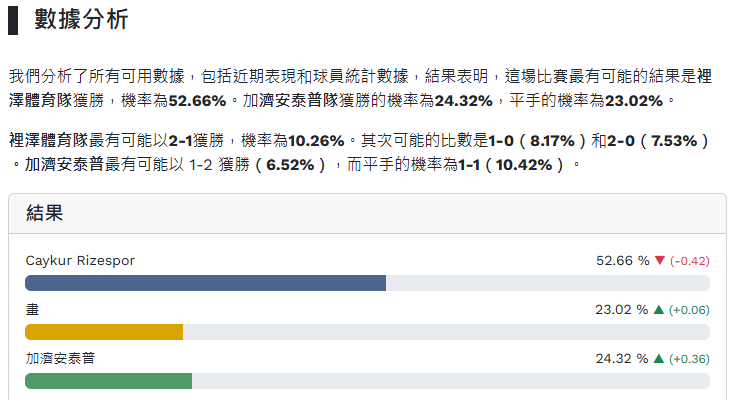Click the blue Caykur Rizespor probability bar
This screenshot has height=400, width=737.
tap(205, 283)
